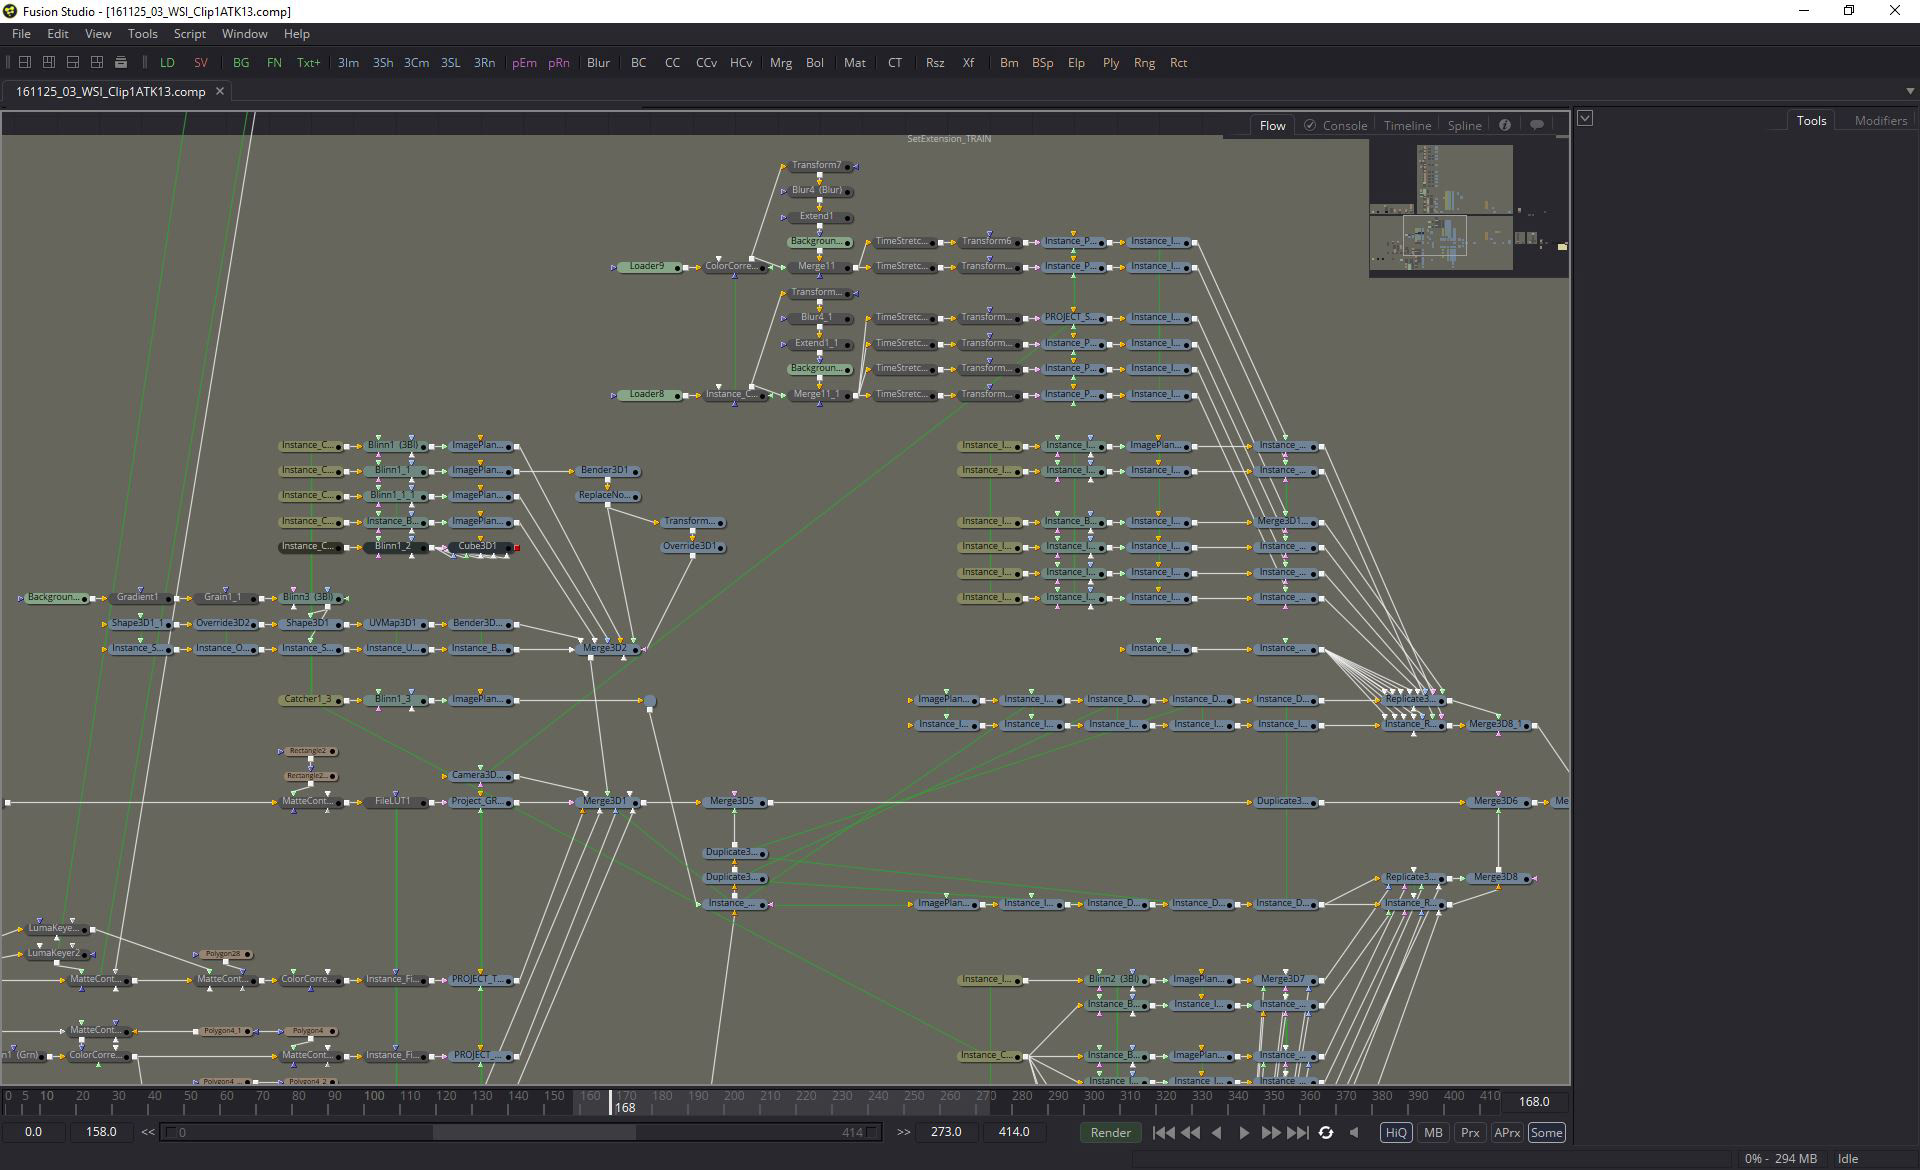Toggle MB motion blur option
This screenshot has height=1170, width=1920.
(x=1433, y=1132)
